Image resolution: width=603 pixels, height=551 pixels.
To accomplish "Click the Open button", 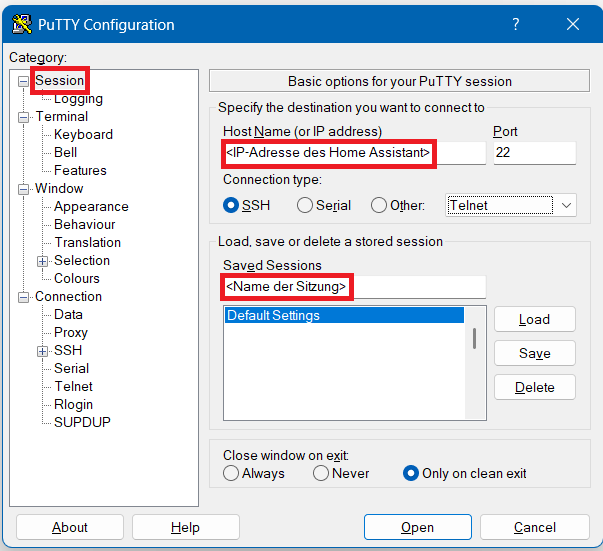I will (417, 527).
